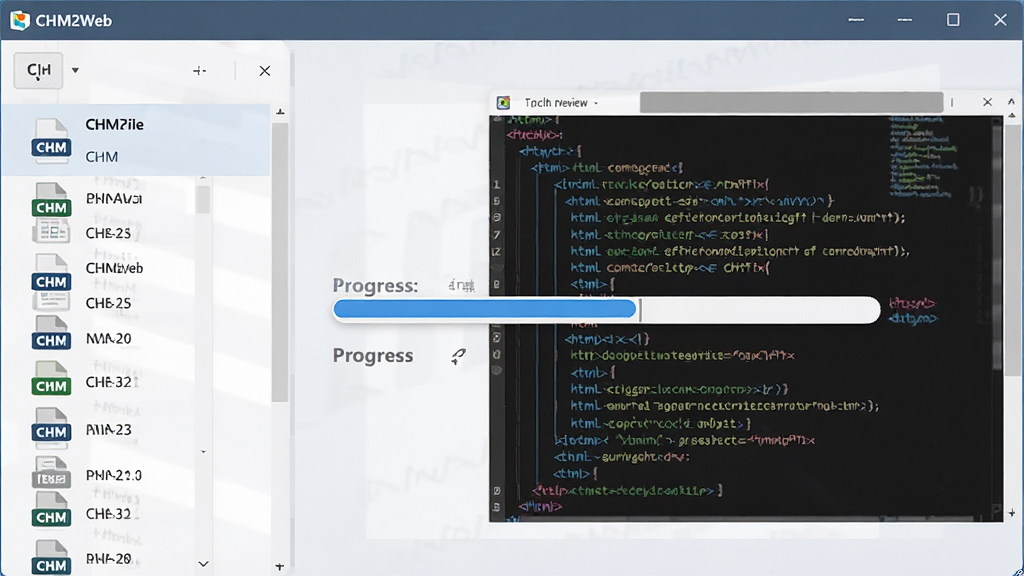Click the gray file icon of the entry ending in 22.0
Screen dimensions: 1024x576
pos(51,473)
